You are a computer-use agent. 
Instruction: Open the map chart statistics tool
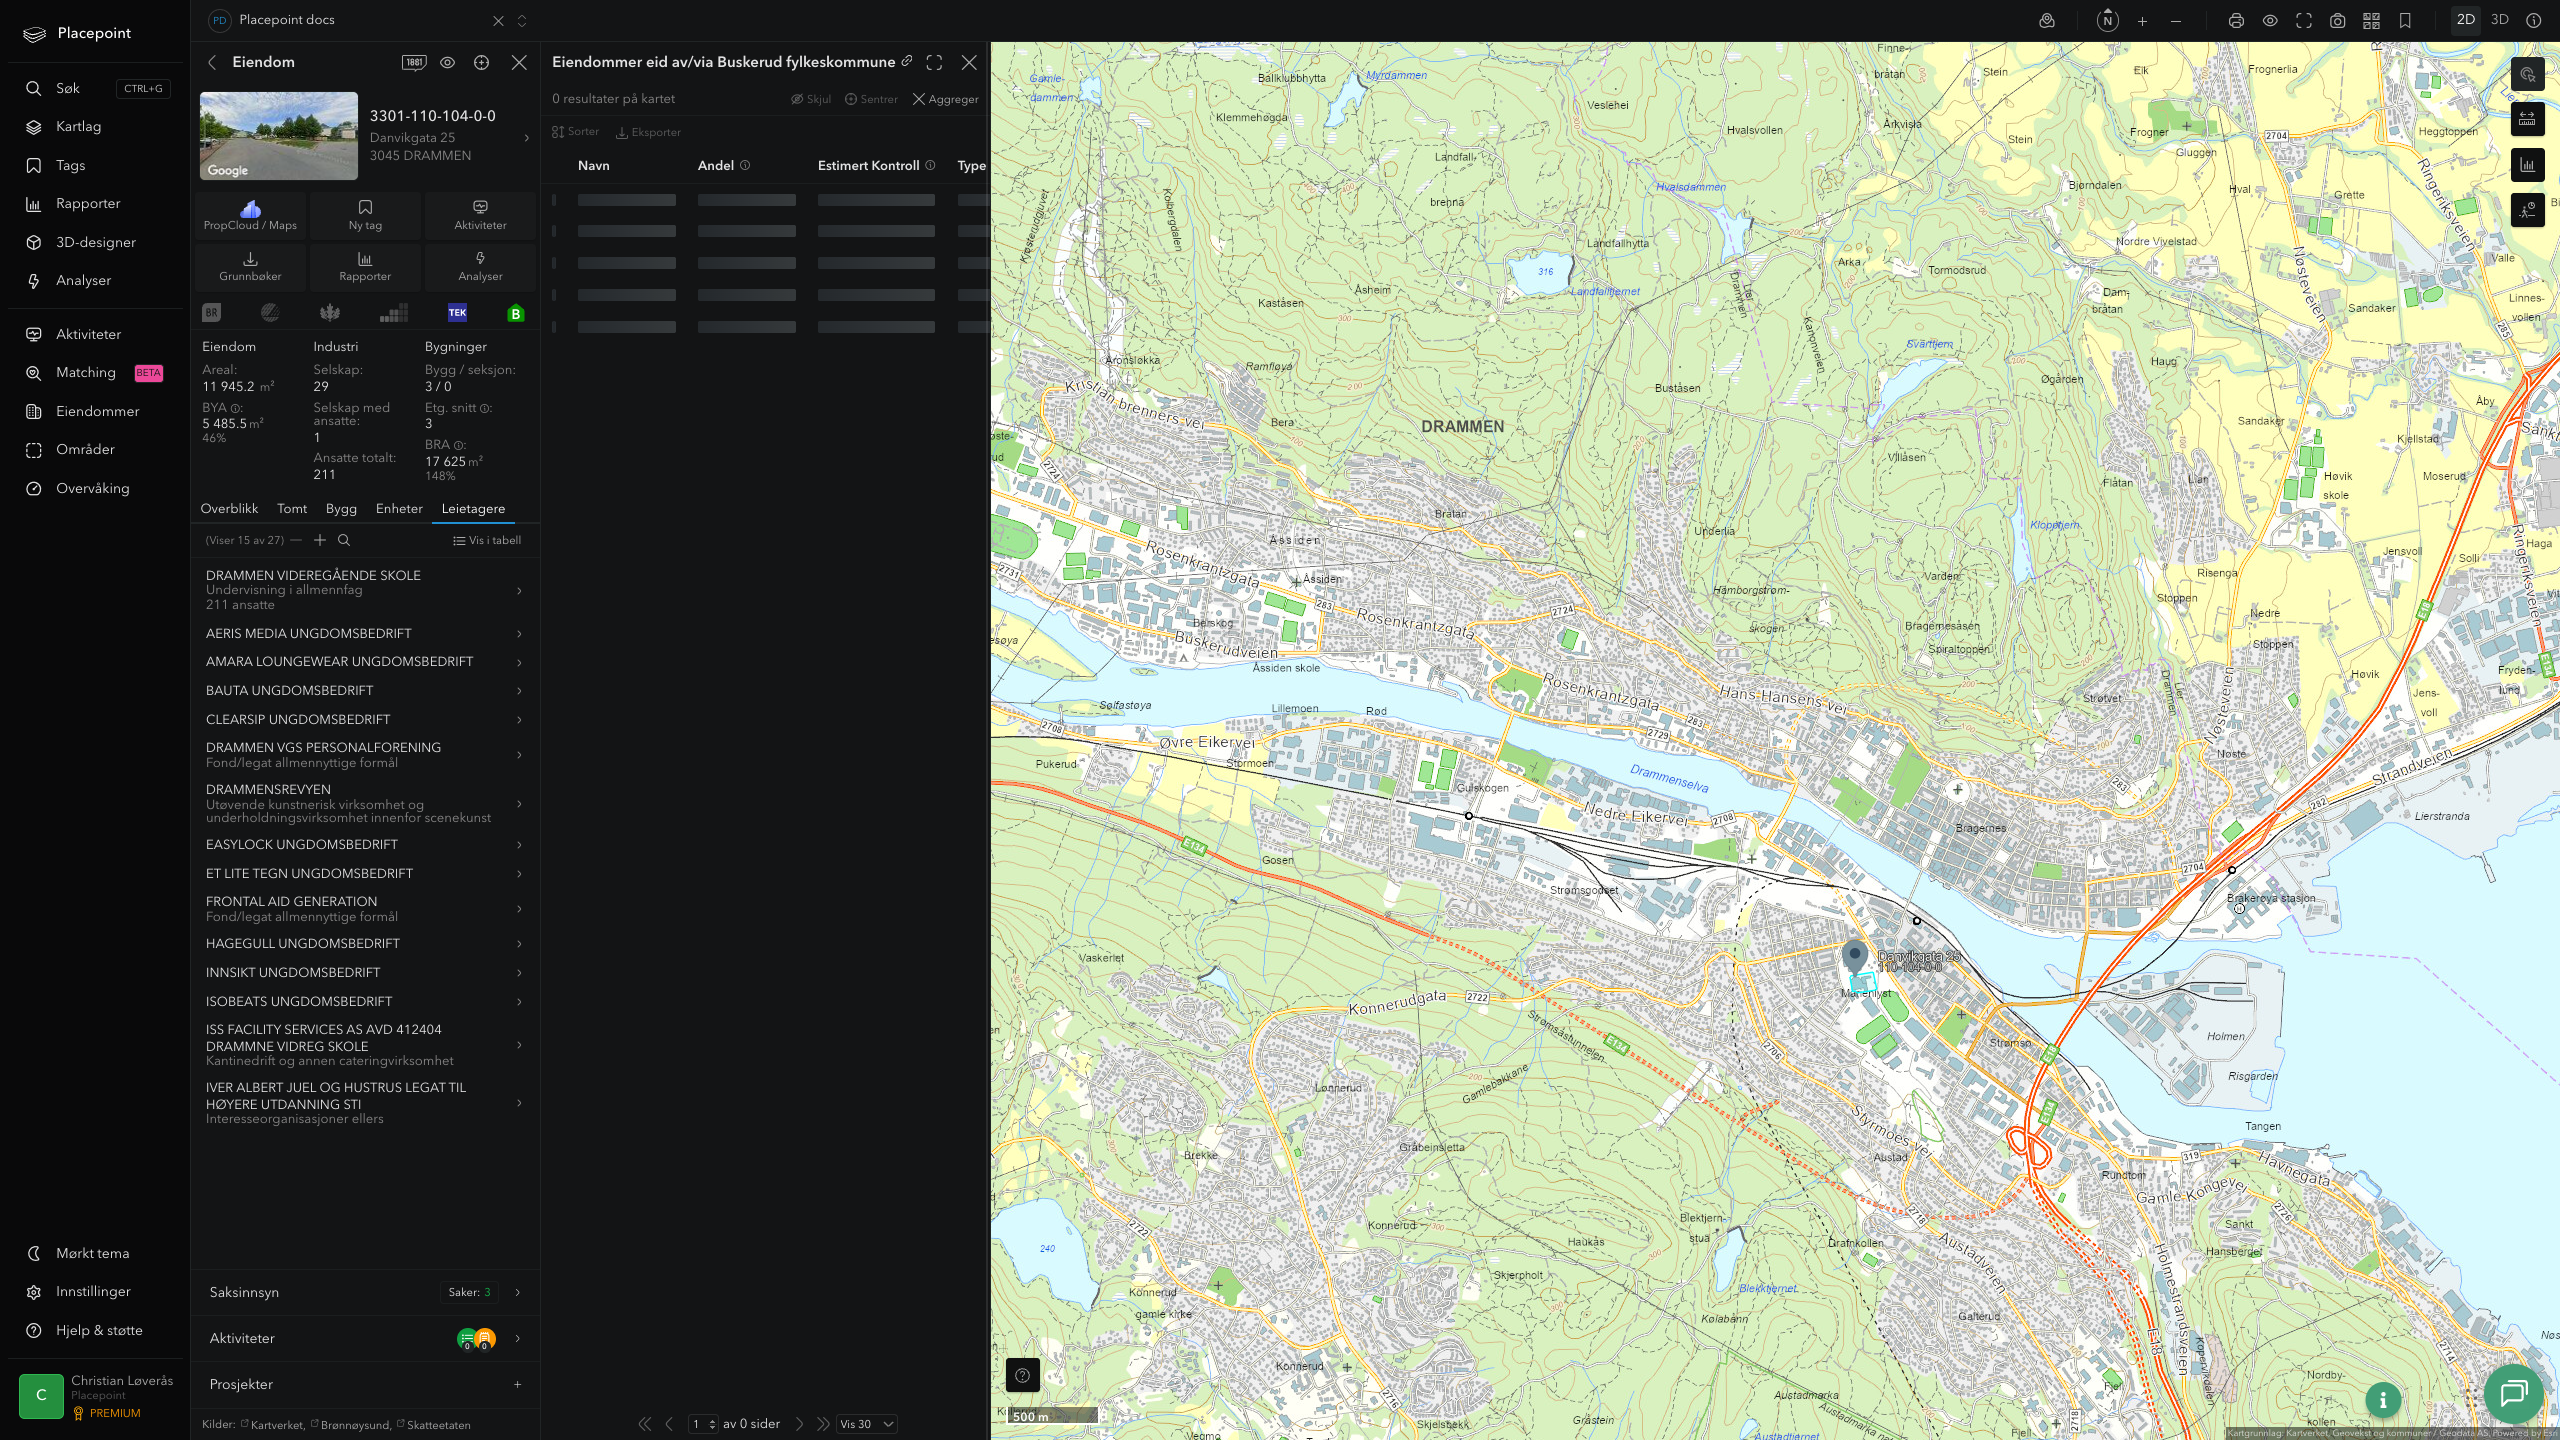pos(2527,165)
